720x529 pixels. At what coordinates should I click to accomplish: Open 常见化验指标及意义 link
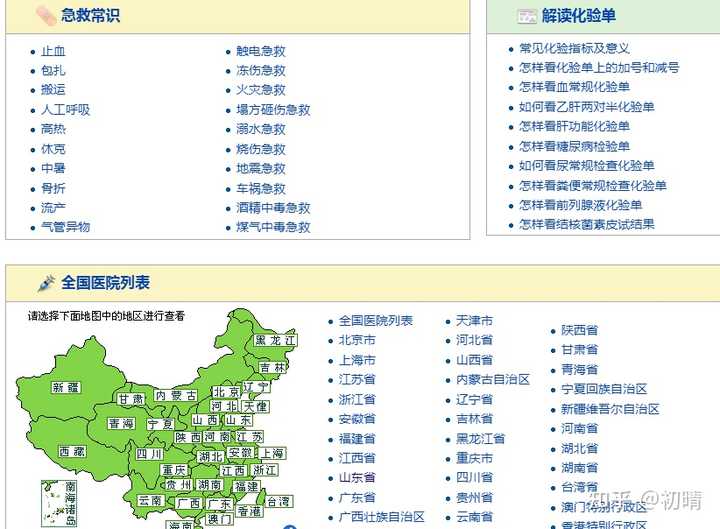tap(574, 48)
